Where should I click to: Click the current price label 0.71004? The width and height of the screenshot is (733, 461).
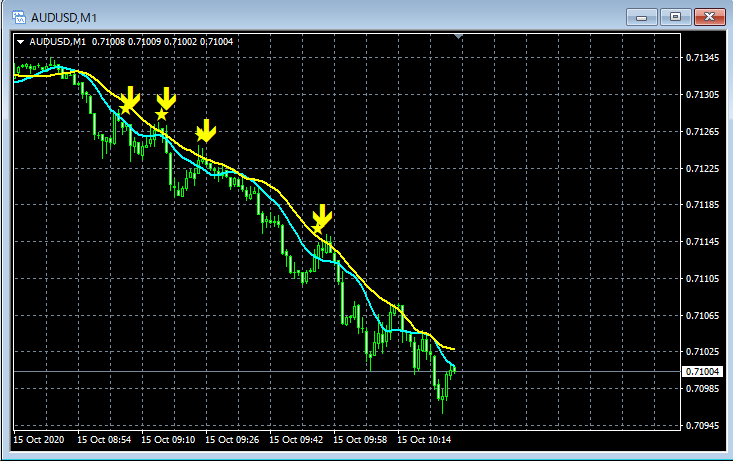702,371
